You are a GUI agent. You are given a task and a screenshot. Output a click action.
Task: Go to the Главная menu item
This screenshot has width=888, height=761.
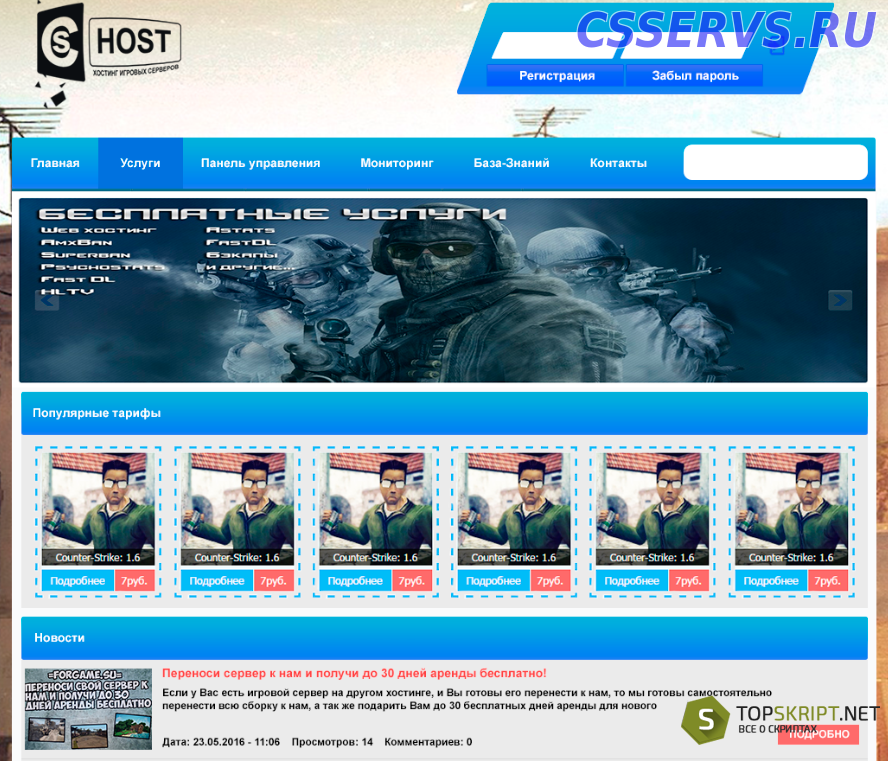click(x=55, y=163)
